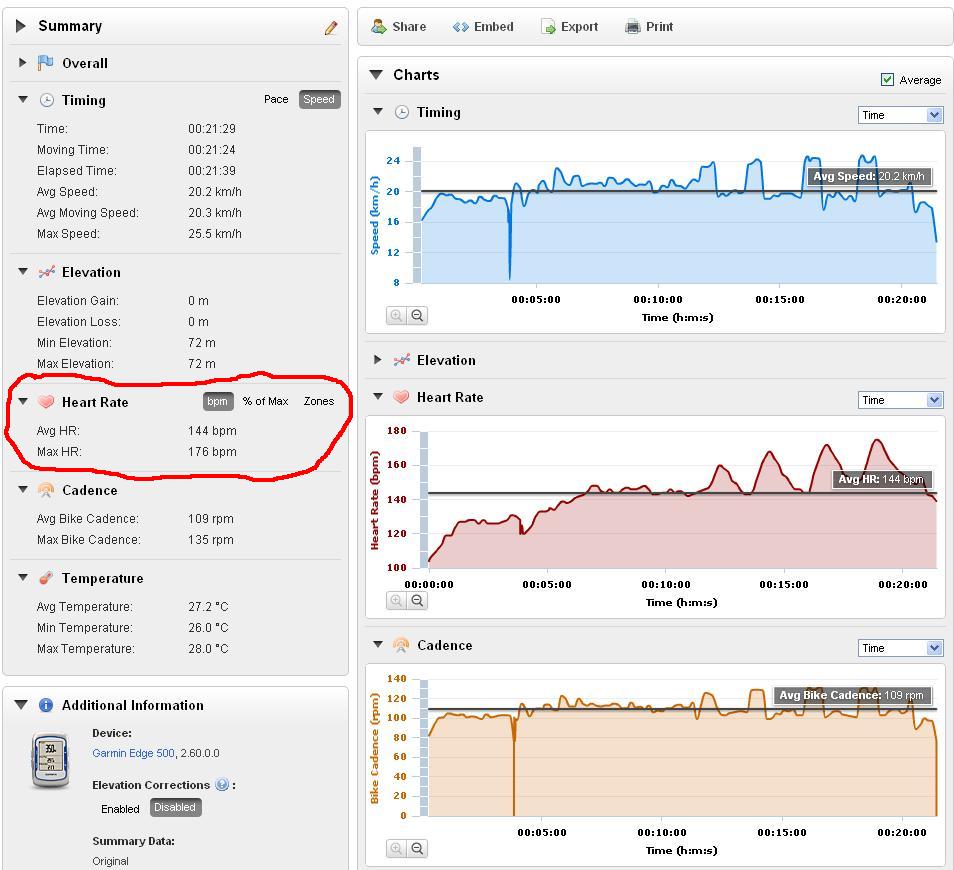The height and width of the screenshot is (870, 954).
Task: Click the Share icon
Action: click(x=378, y=27)
